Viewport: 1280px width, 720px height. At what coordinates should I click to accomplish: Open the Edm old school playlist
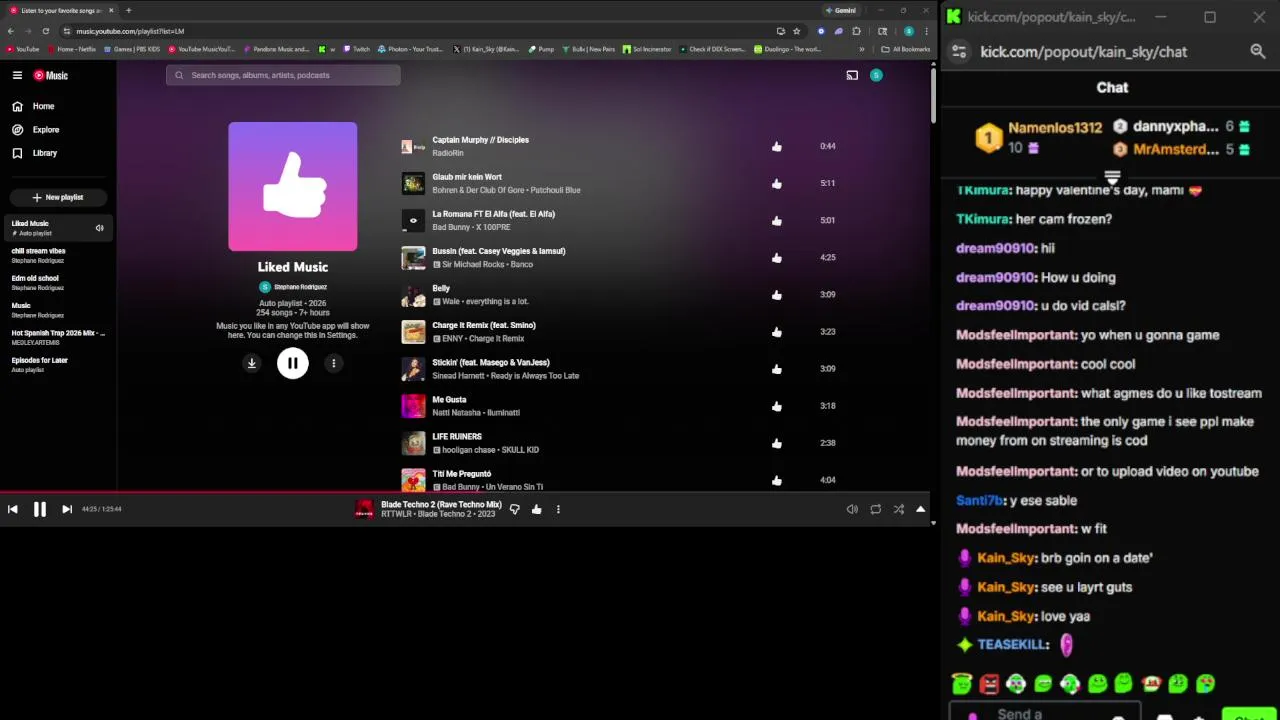[58, 283]
